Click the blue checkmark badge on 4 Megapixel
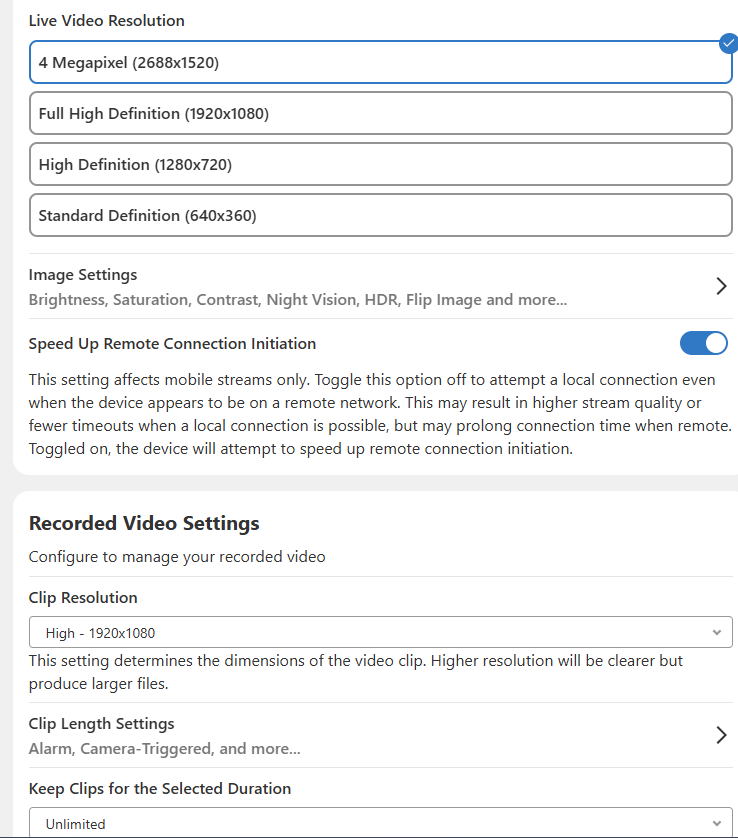This screenshot has width=738, height=838. tap(728, 43)
